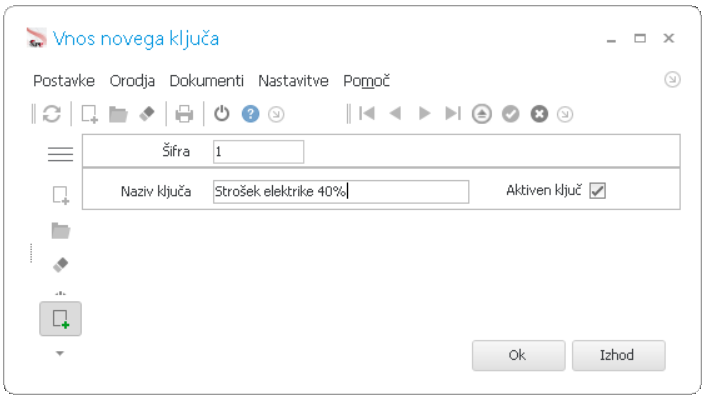Click the Naziv ključa input field
The image size is (705, 399).
pyautogui.click(x=341, y=192)
